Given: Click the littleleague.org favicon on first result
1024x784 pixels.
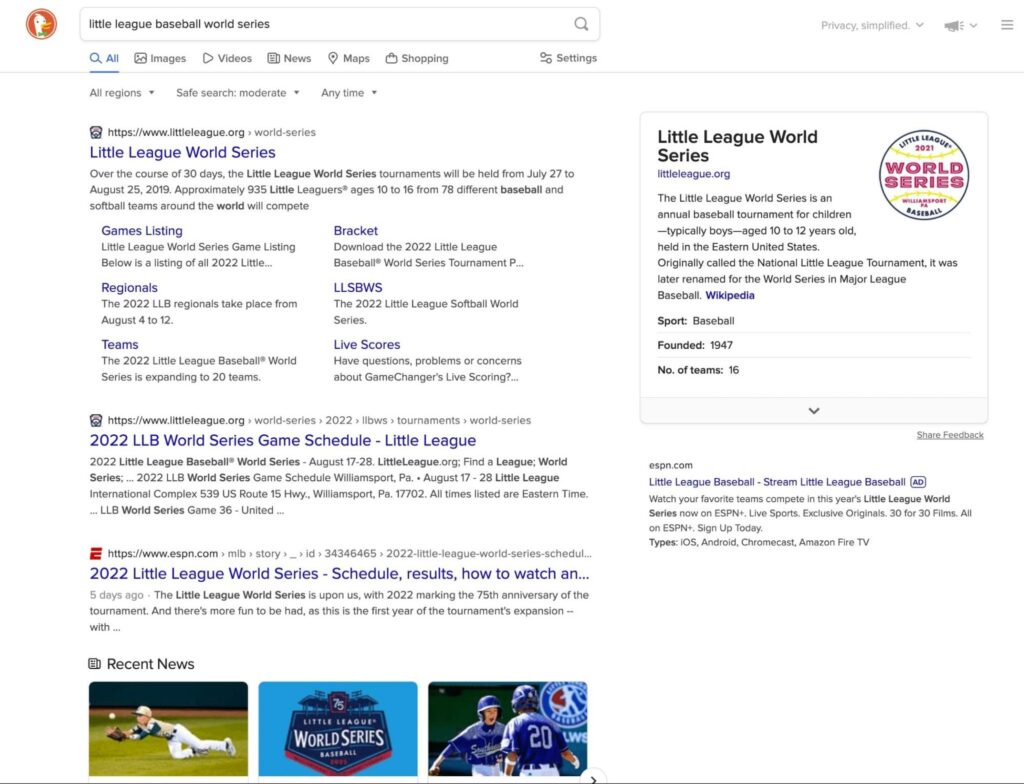Looking at the screenshot, I should tap(95, 131).
